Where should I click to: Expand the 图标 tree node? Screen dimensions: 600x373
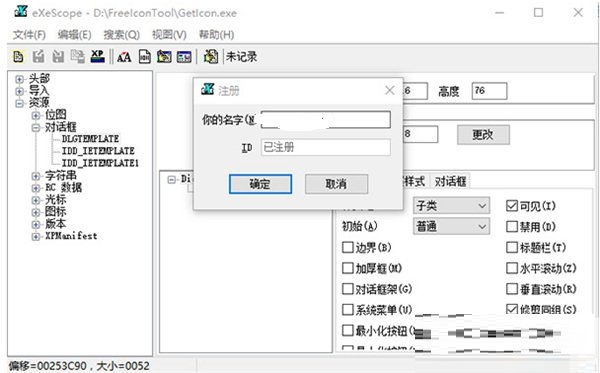pos(36,212)
